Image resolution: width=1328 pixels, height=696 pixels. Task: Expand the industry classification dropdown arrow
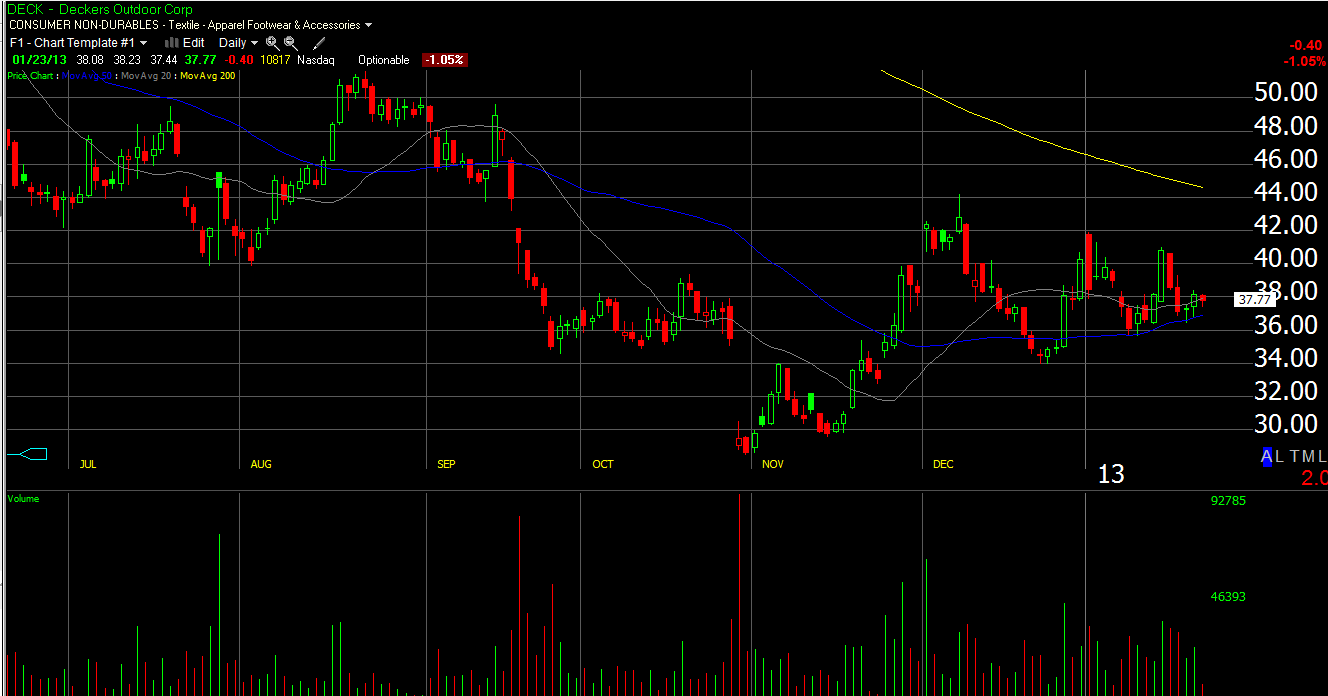[369, 25]
